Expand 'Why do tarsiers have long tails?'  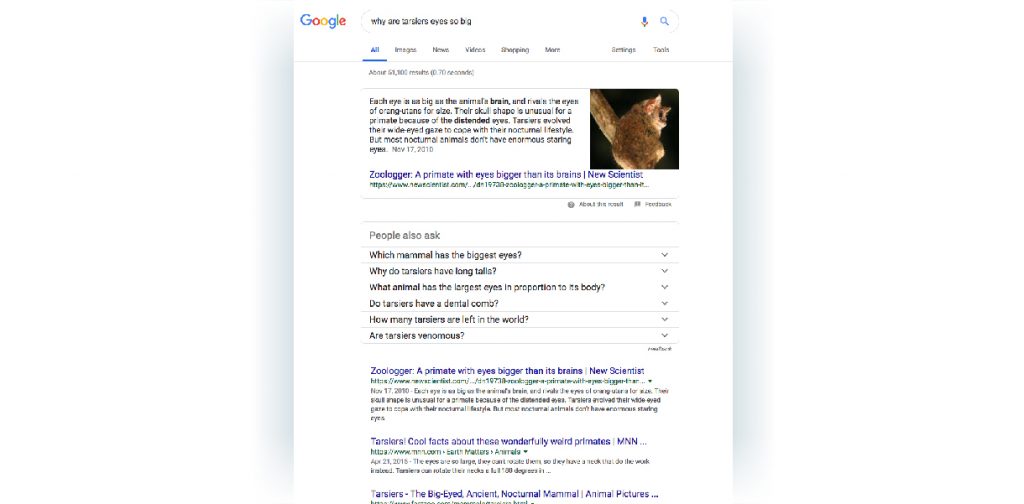[520, 272]
